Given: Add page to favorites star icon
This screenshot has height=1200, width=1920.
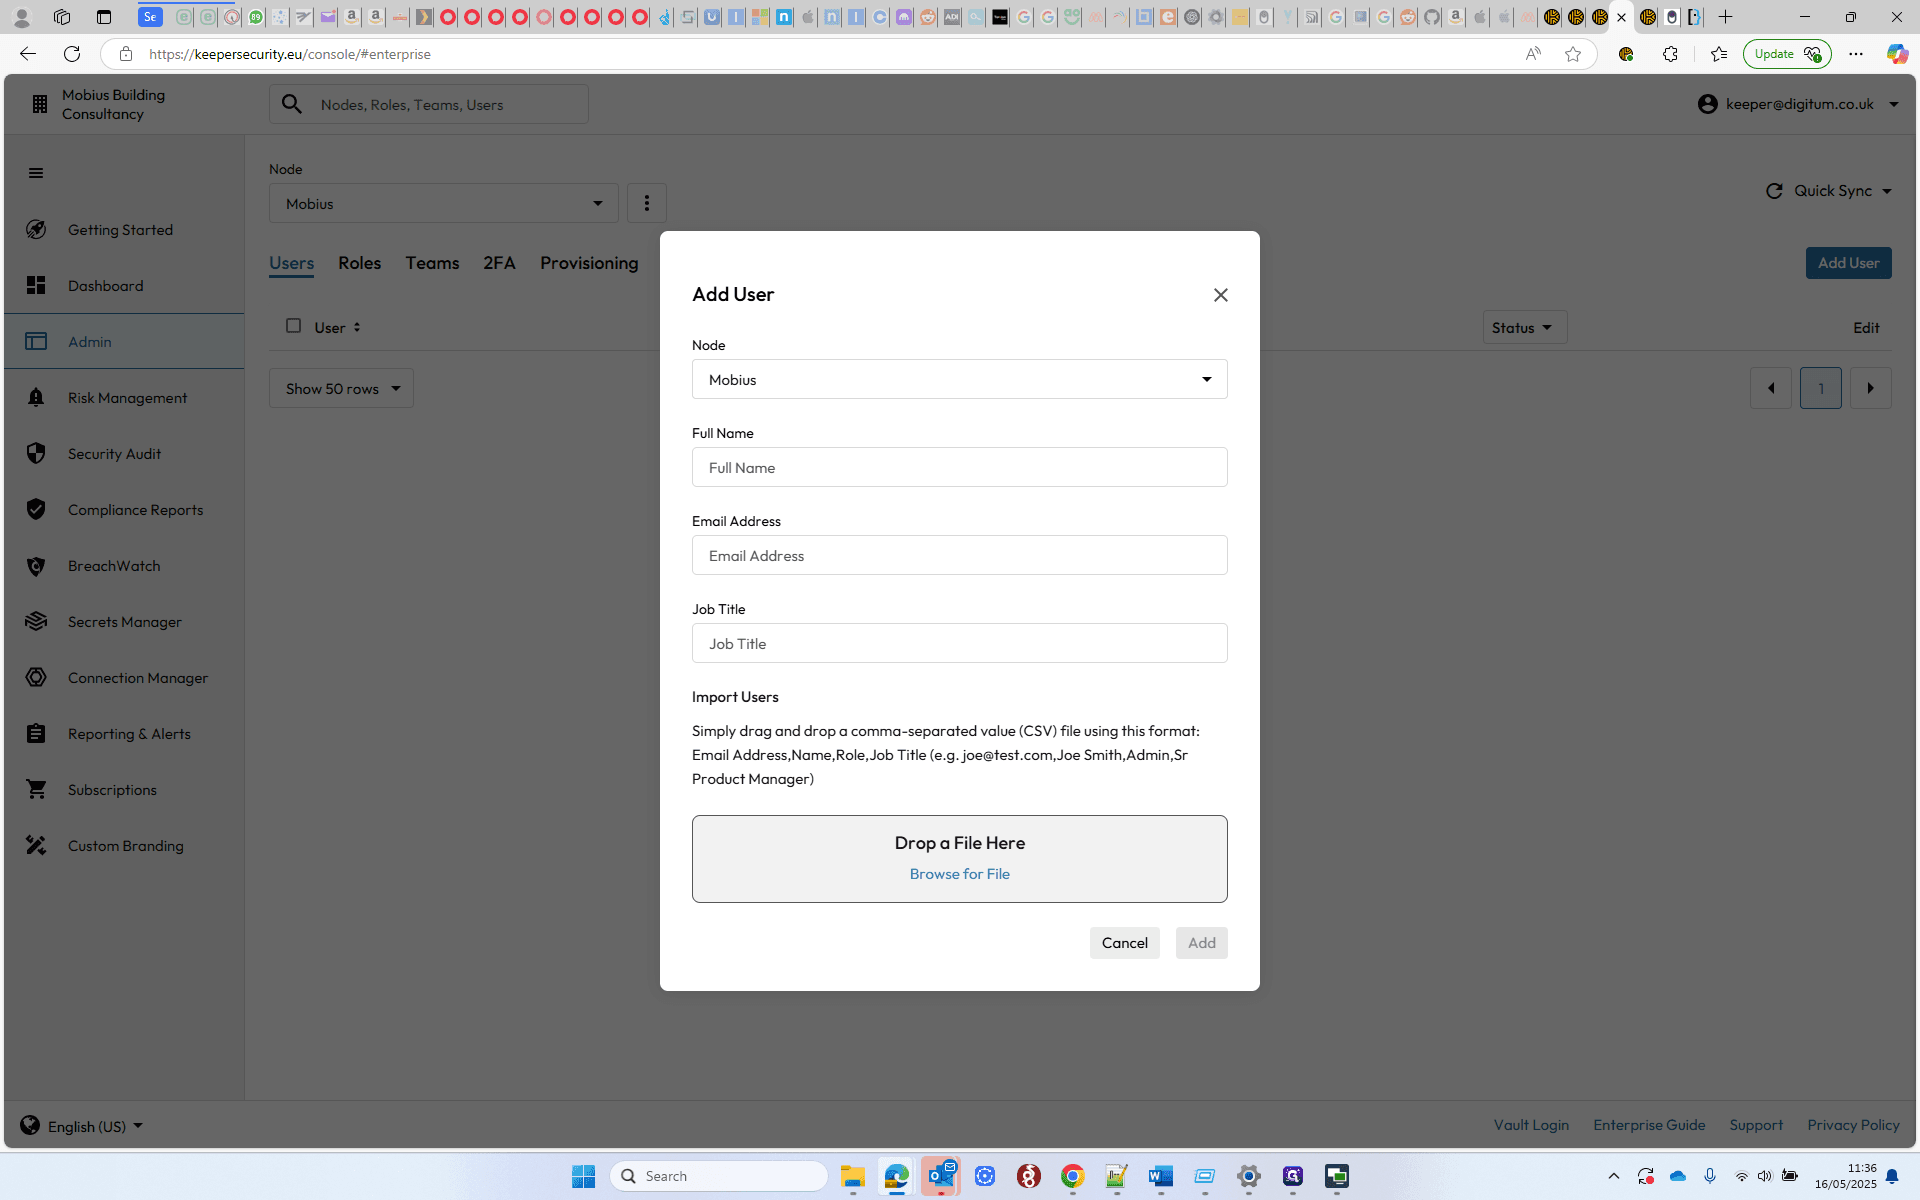Looking at the screenshot, I should tap(1572, 54).
